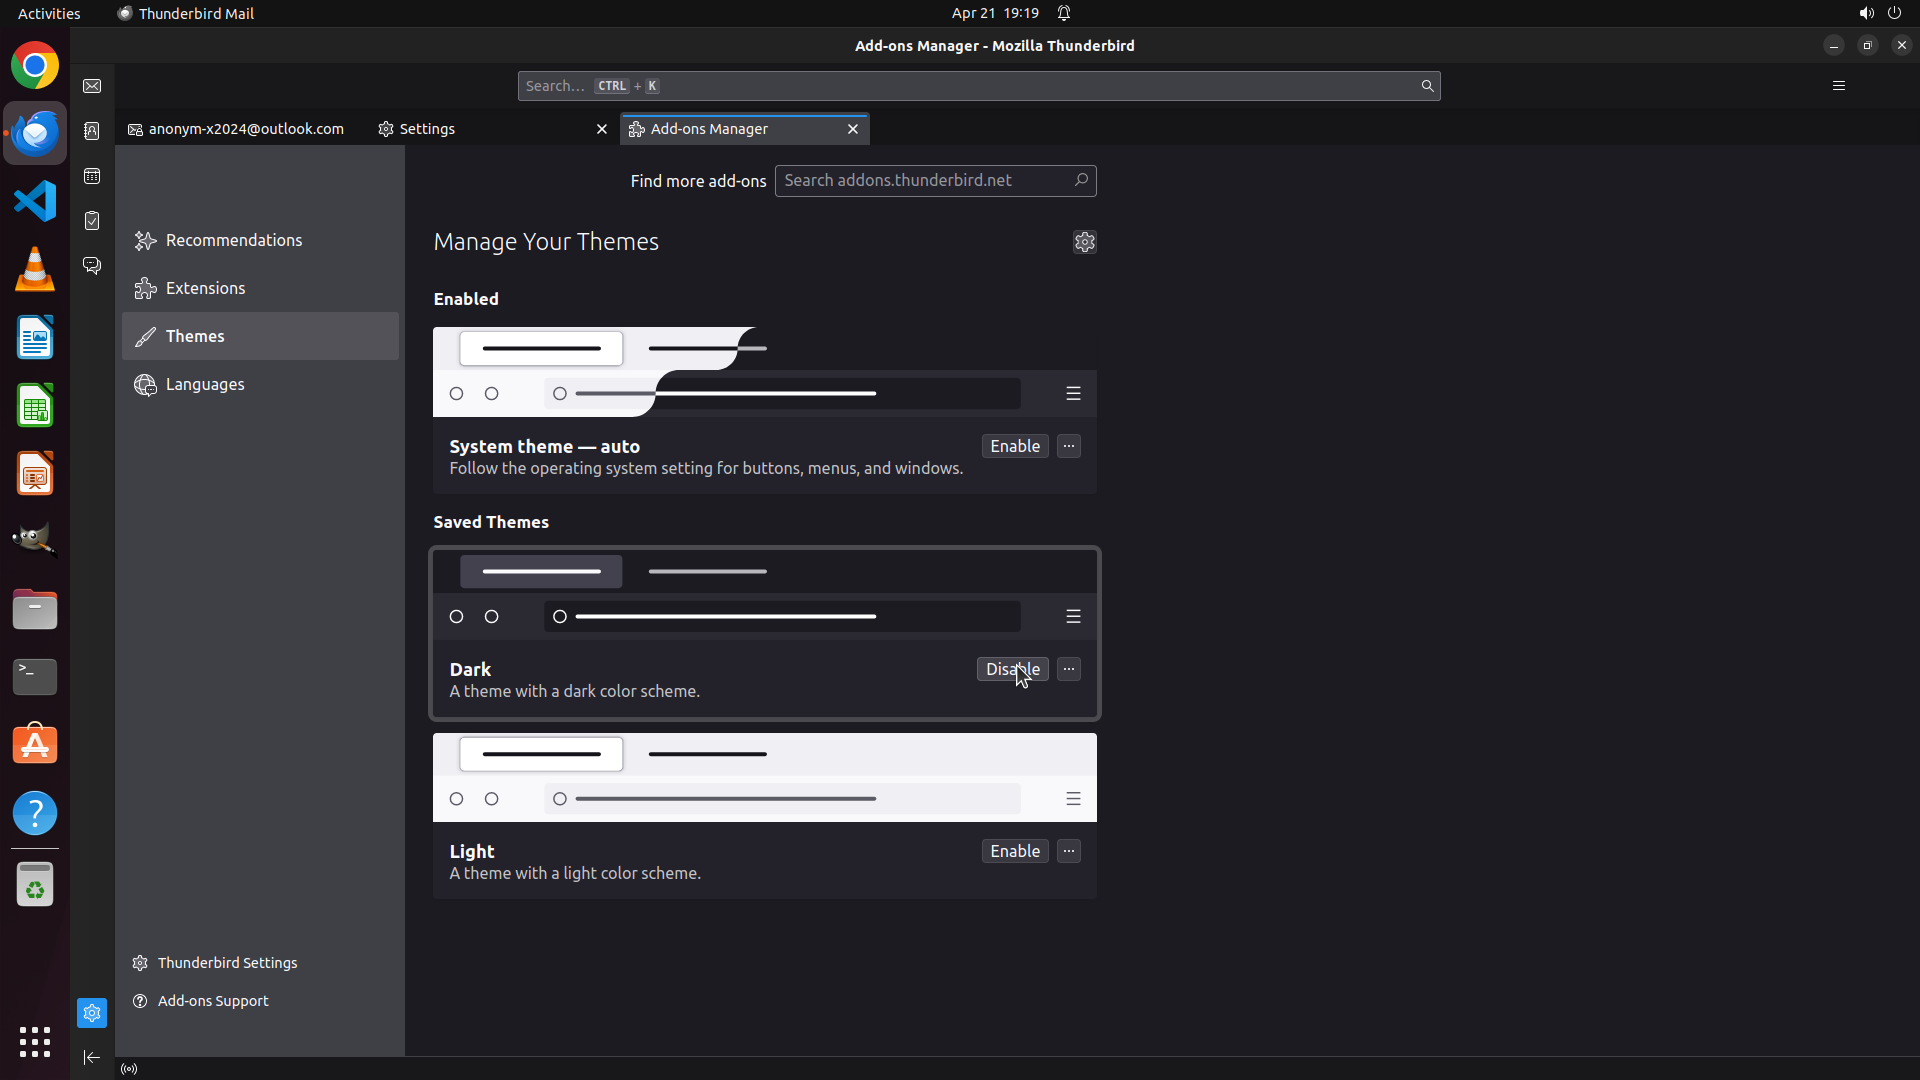Screen dimensions: 1920x1080
Task: Open the Calendar space icon
Action: click(92, 176)
